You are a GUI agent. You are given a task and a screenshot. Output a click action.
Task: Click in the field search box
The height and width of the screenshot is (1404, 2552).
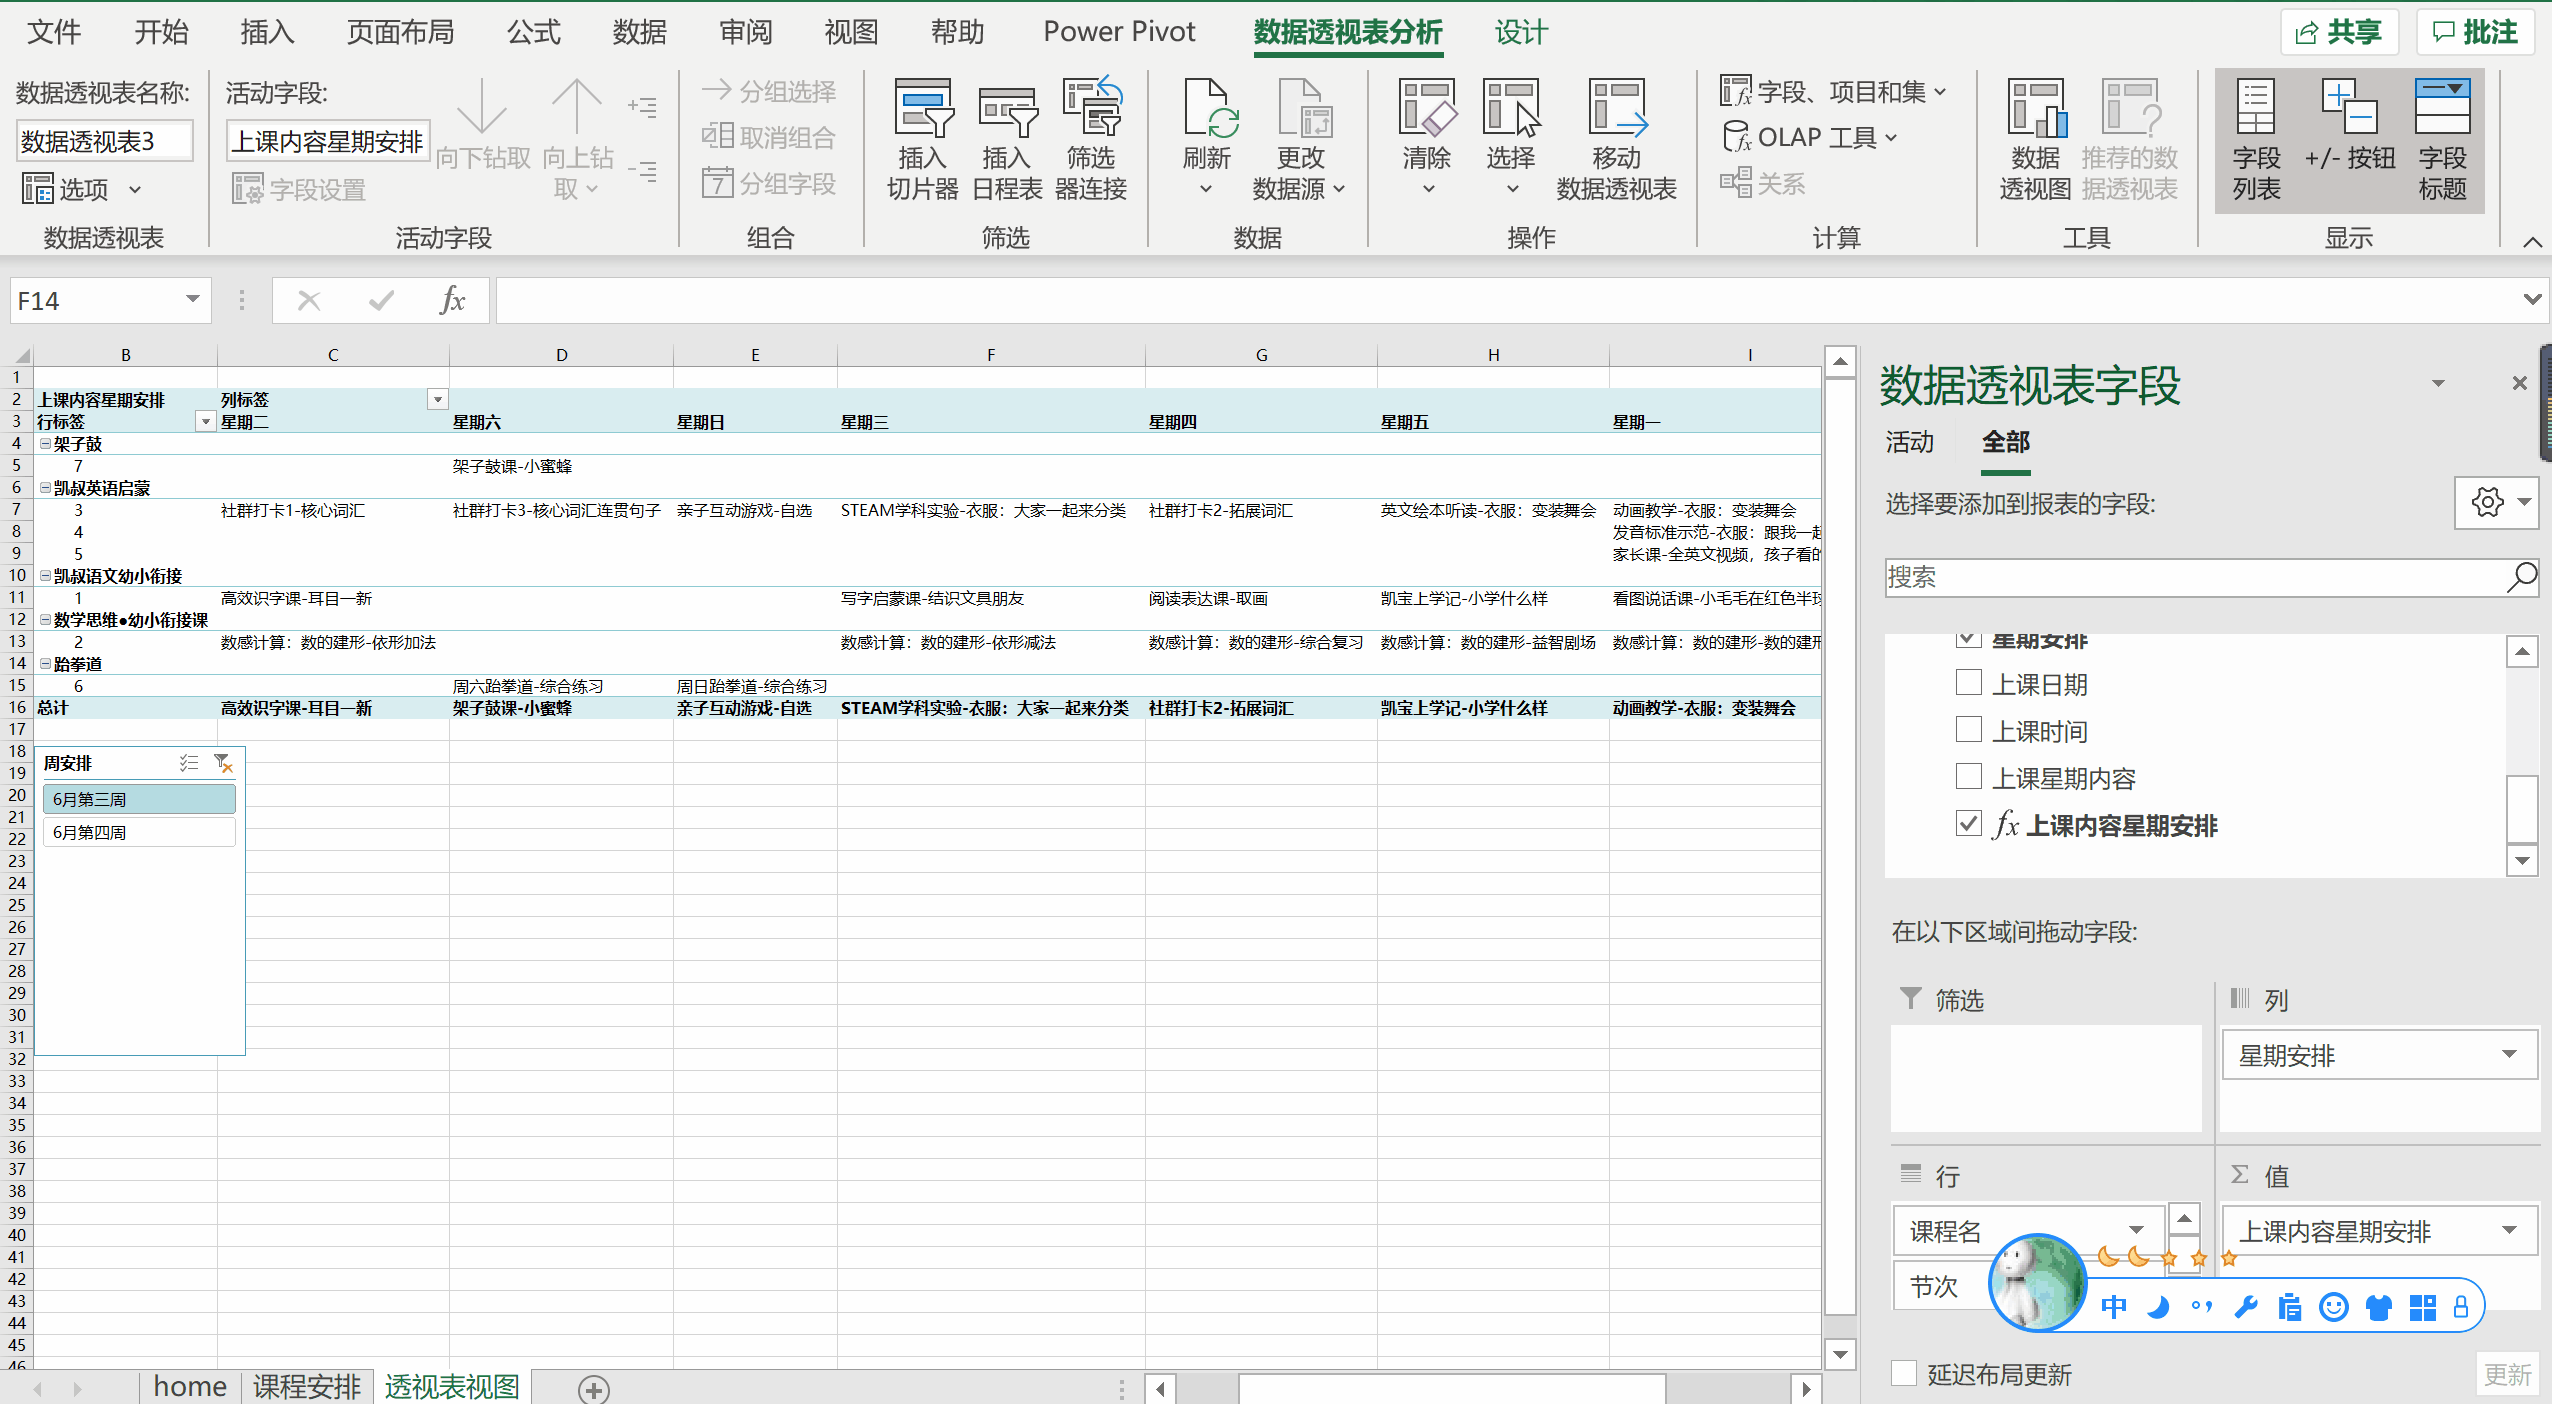point(2195,577)
